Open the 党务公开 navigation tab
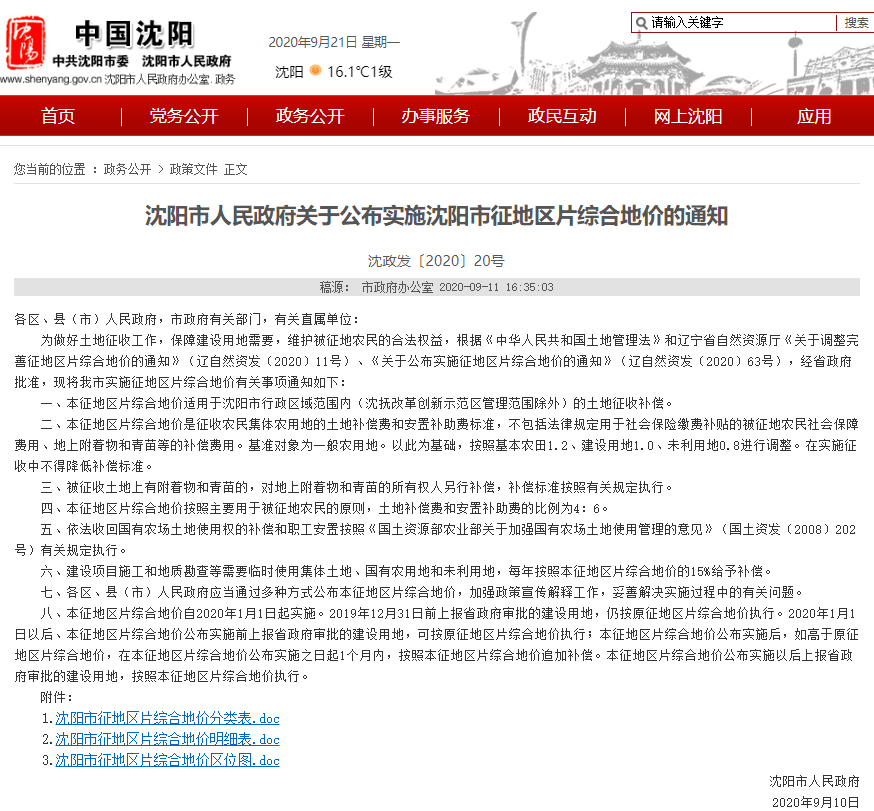The height and width of the screenshot is (811, 874). 182,115
